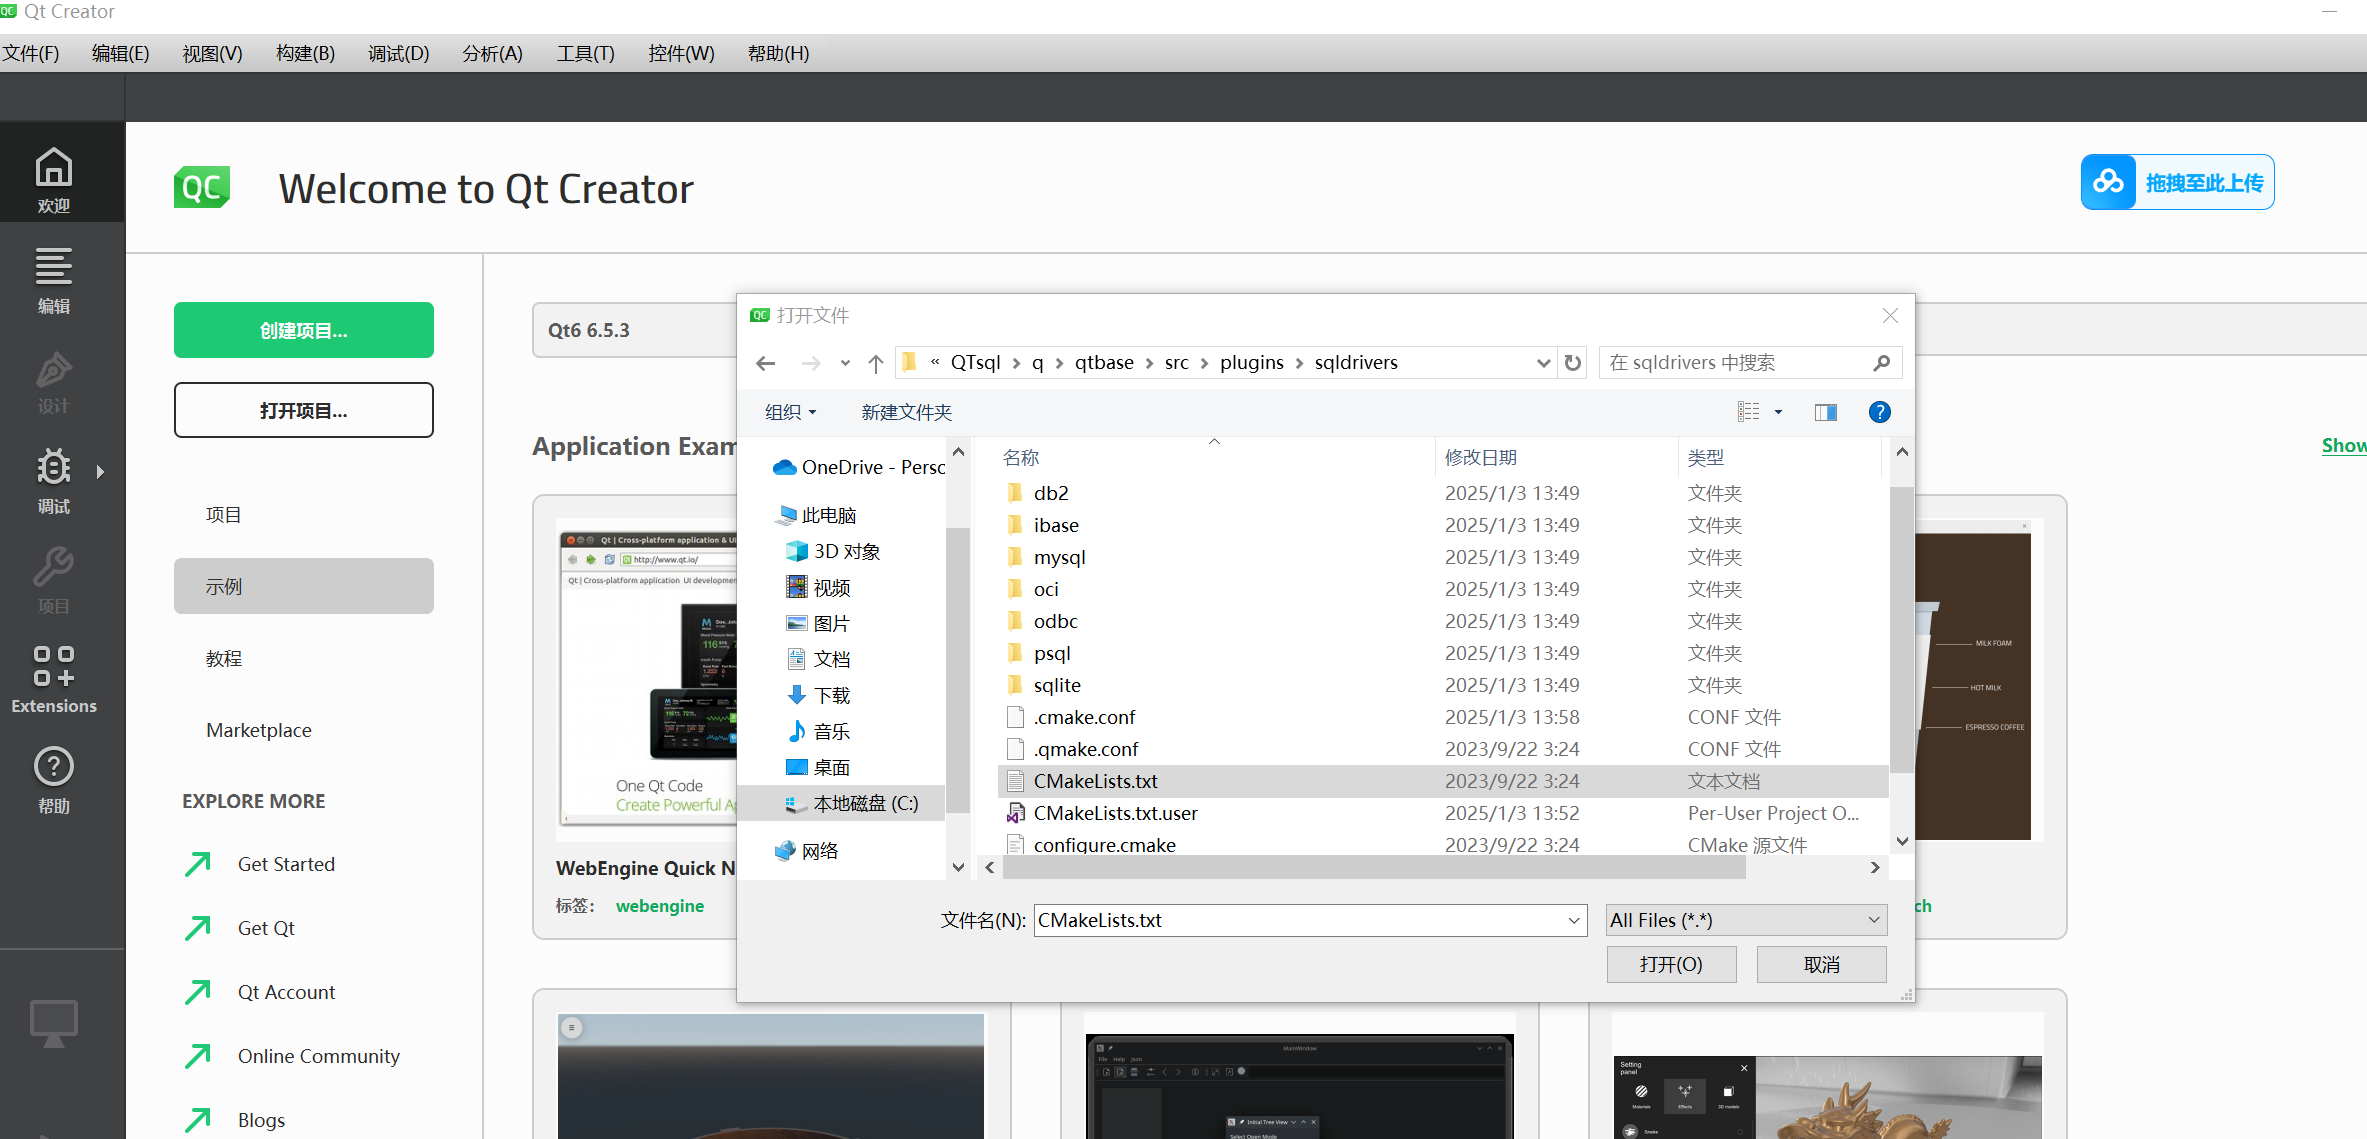Switch to Edit mode via the sidebar icon
Screen dimensions: 2367x1139
pyautogui.click(x=53, y=278)
